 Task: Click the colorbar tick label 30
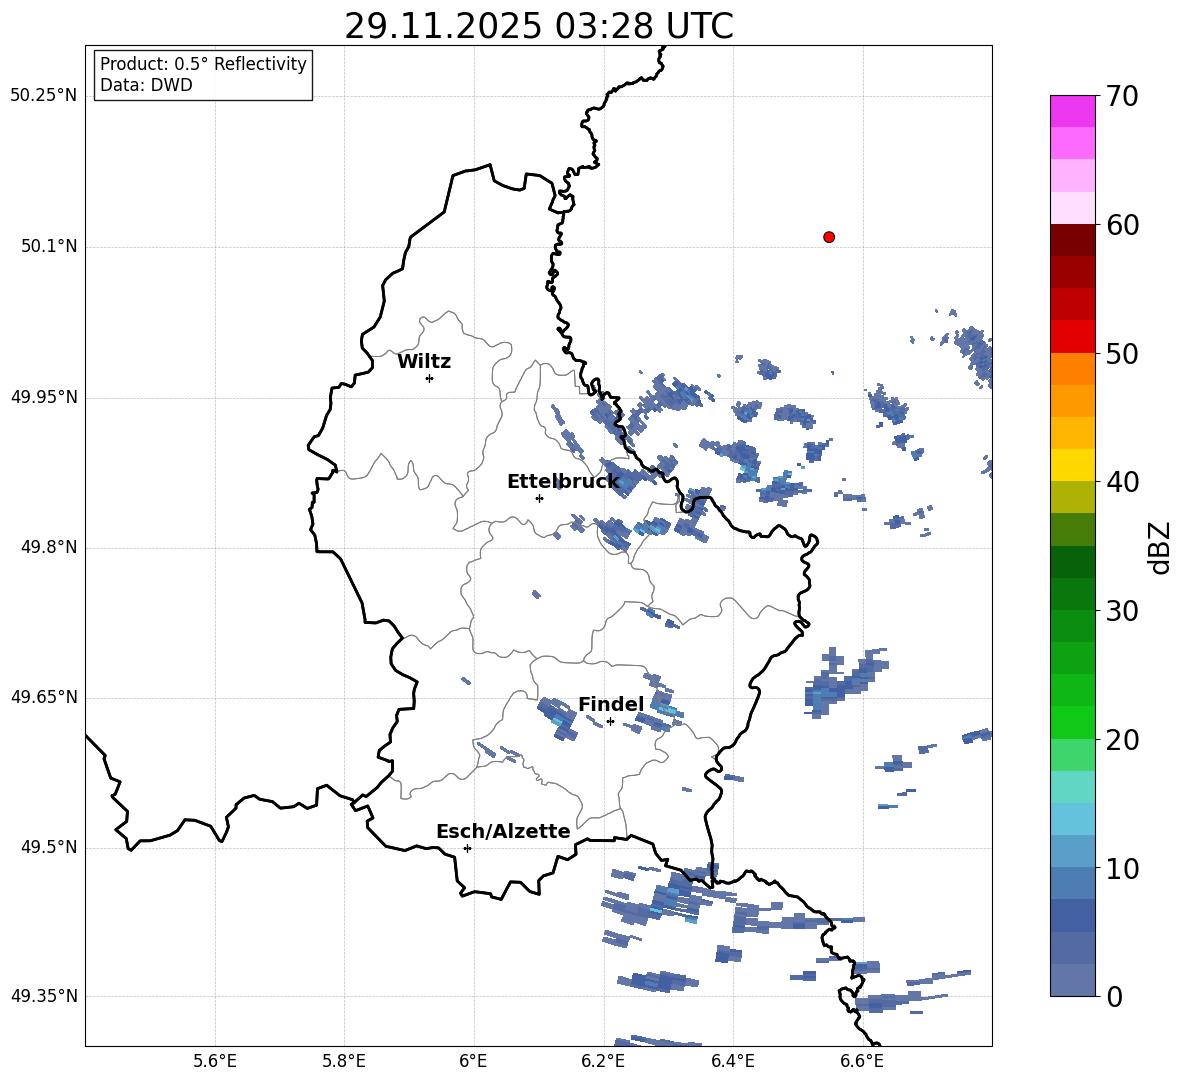1122,611
